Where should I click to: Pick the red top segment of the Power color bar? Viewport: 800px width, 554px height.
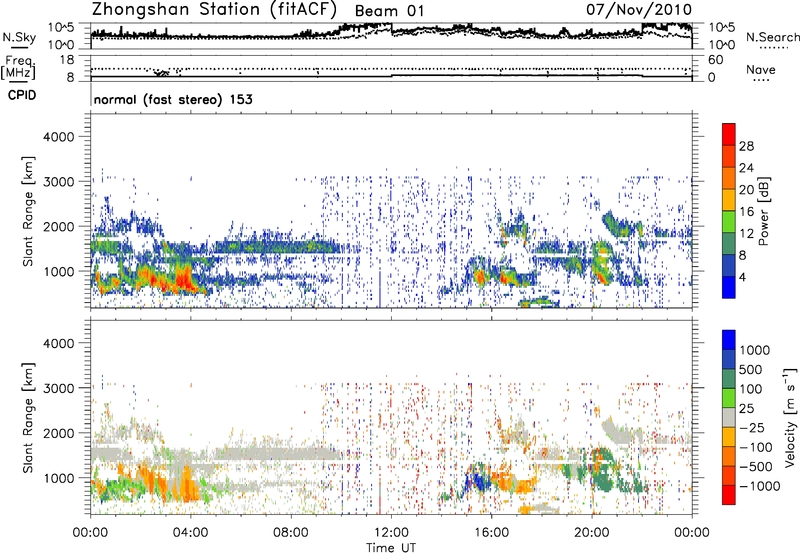(x=729, y=134)
